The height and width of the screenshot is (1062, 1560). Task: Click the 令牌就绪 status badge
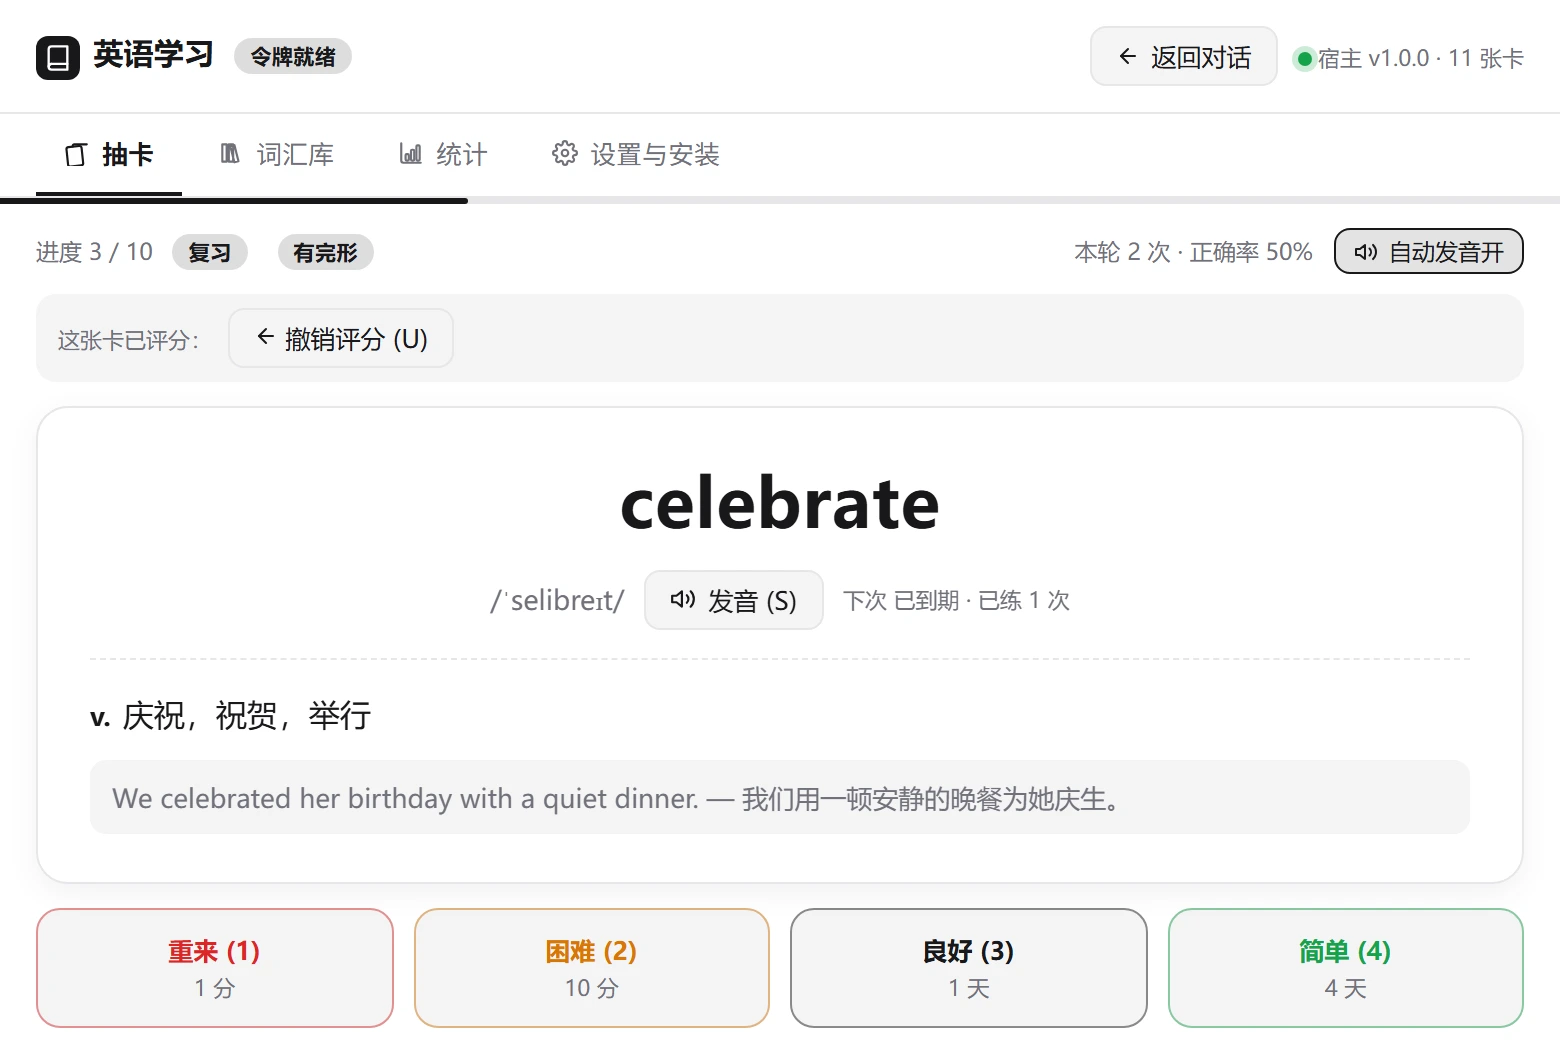pyautogui.click(x=293, y=57)
